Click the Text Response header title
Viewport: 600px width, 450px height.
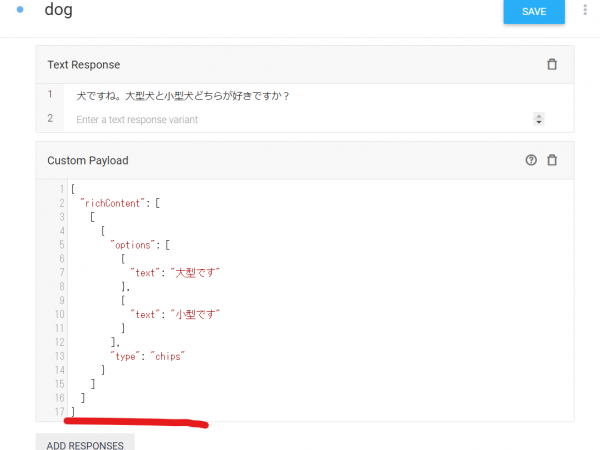pos(84,65)
